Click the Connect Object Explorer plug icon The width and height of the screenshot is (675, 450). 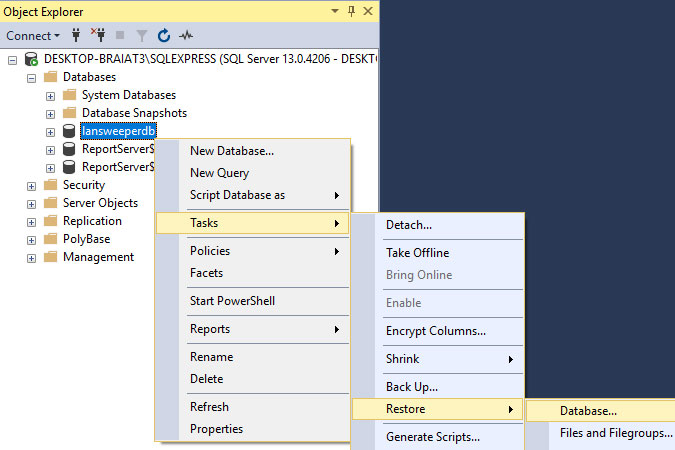tap(76, 36)
